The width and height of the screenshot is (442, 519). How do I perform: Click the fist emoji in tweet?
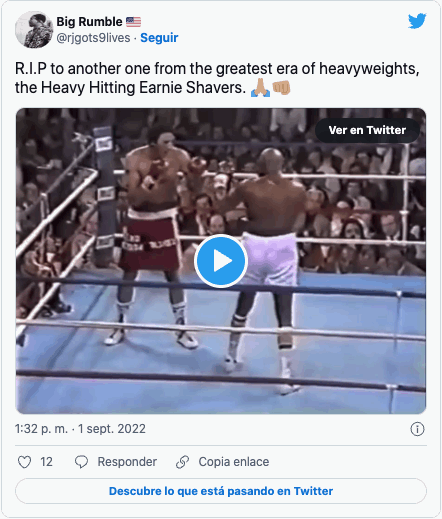281,88
